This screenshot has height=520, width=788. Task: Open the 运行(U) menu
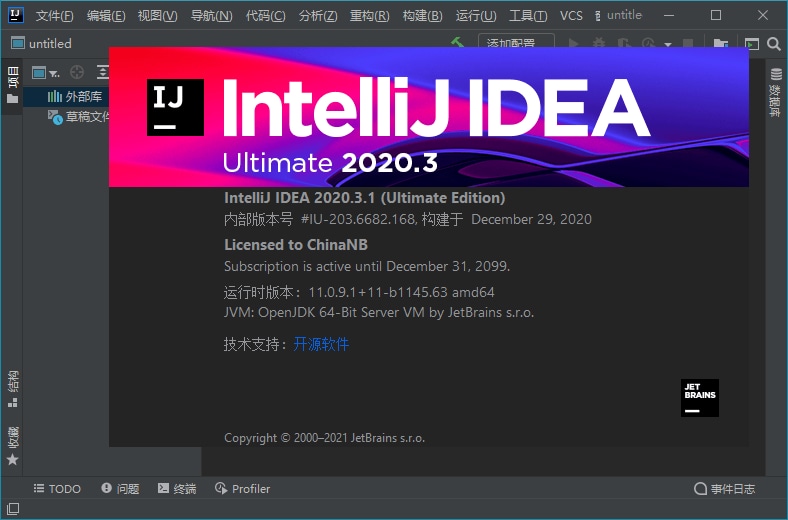(476, 16)
